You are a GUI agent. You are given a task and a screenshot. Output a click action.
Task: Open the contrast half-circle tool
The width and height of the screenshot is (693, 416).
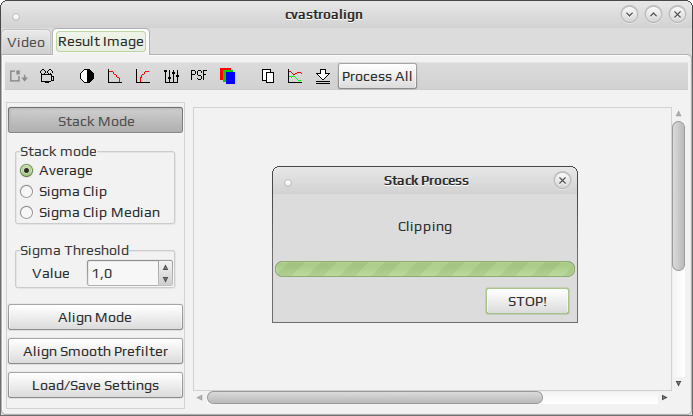click(x=87, y=76)
